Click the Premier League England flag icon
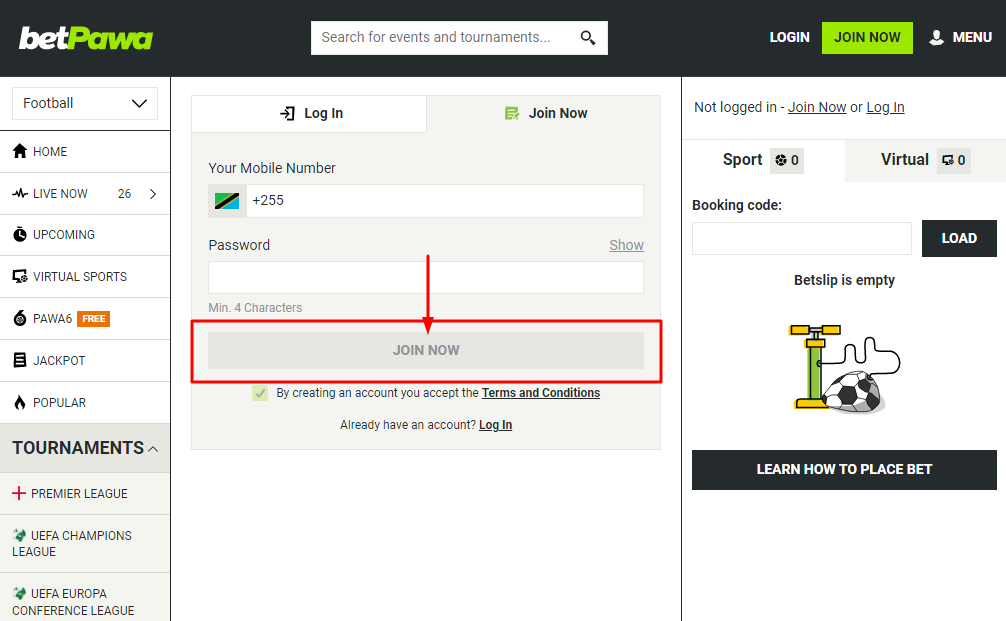 (x=19, y=493)
